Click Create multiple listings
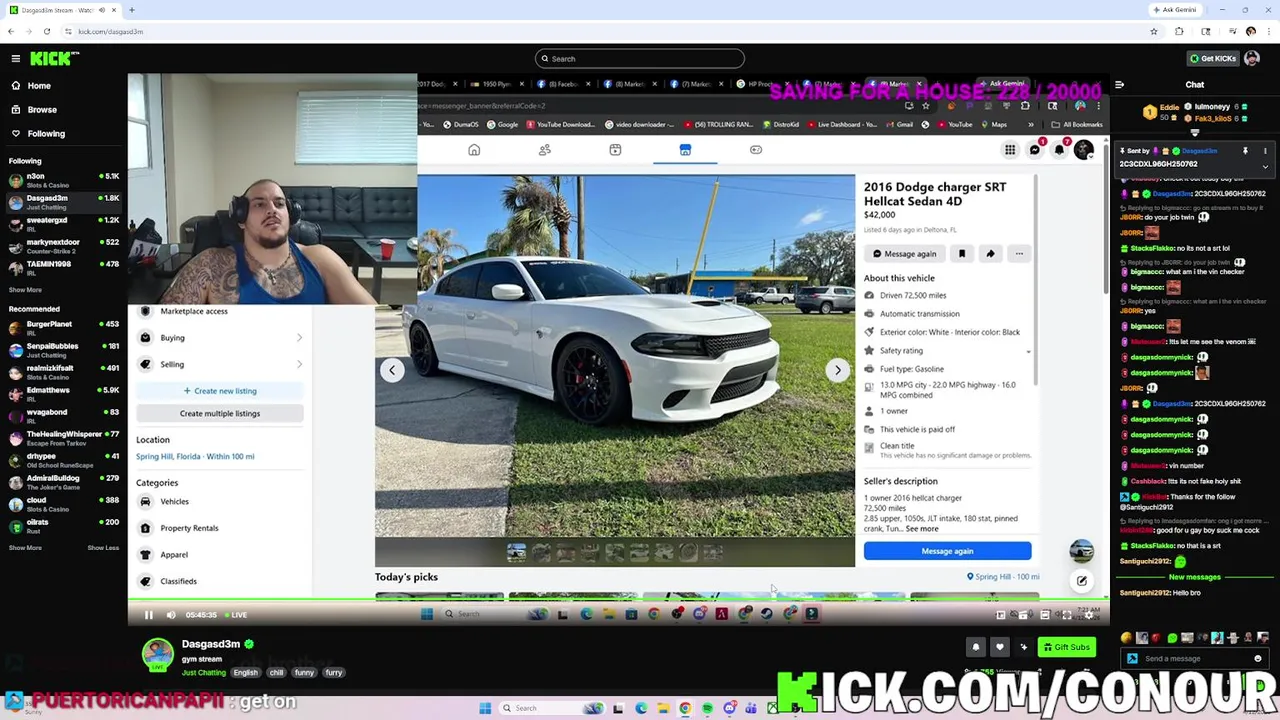The image size is (1280, 720). 220,413
